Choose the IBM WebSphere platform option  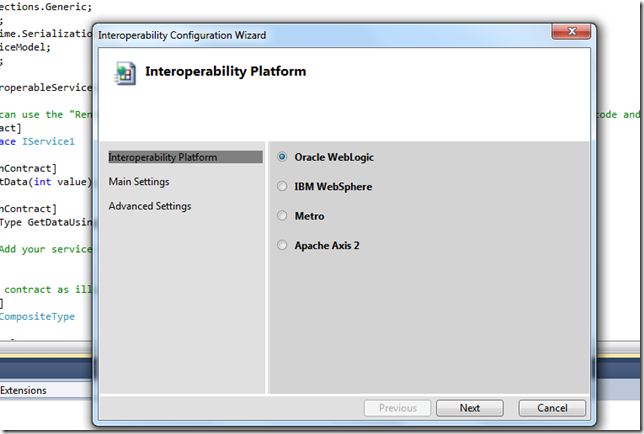point(282,186)
